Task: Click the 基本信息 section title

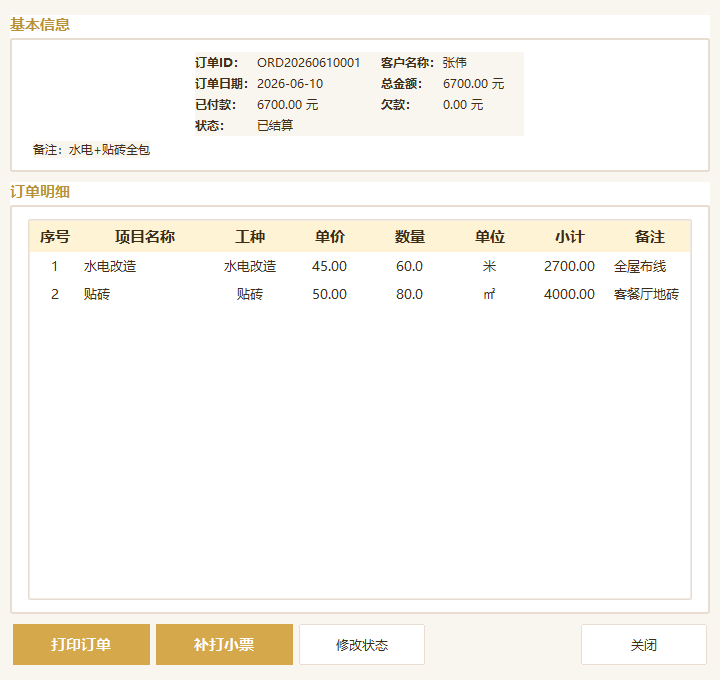Action: tap(40, 25)
